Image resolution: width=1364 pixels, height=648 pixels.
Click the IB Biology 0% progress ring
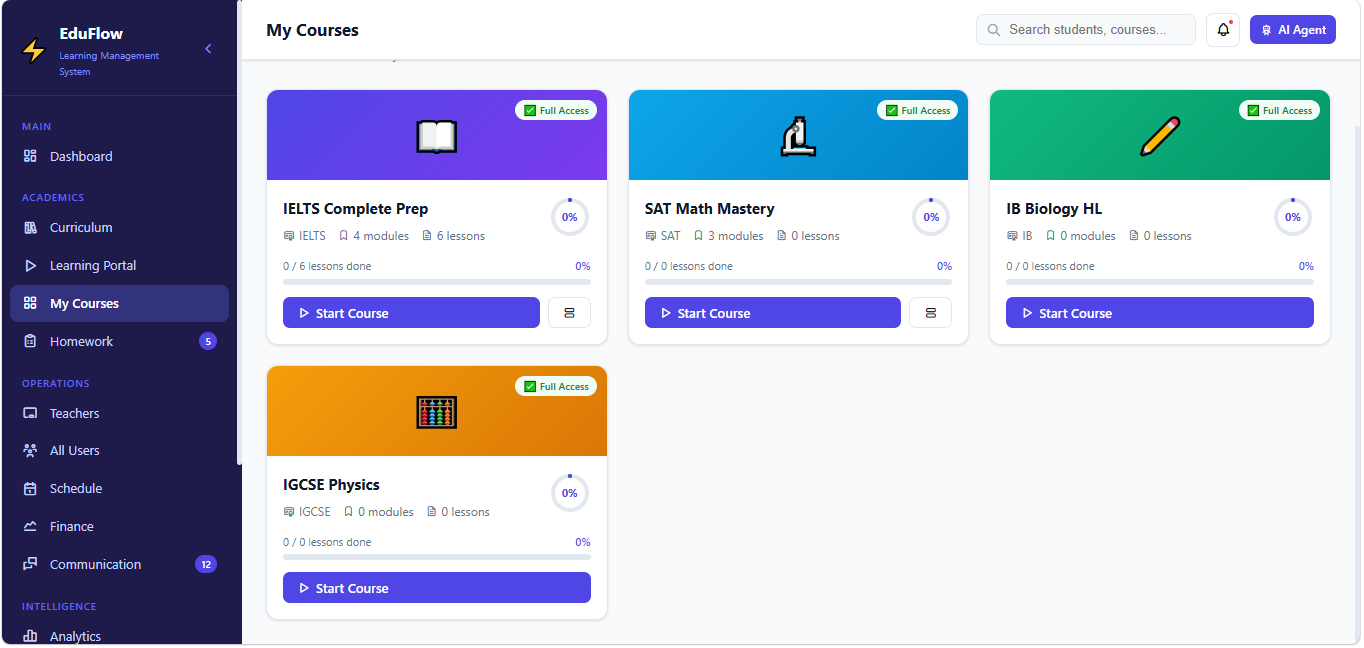point(1293,217)
